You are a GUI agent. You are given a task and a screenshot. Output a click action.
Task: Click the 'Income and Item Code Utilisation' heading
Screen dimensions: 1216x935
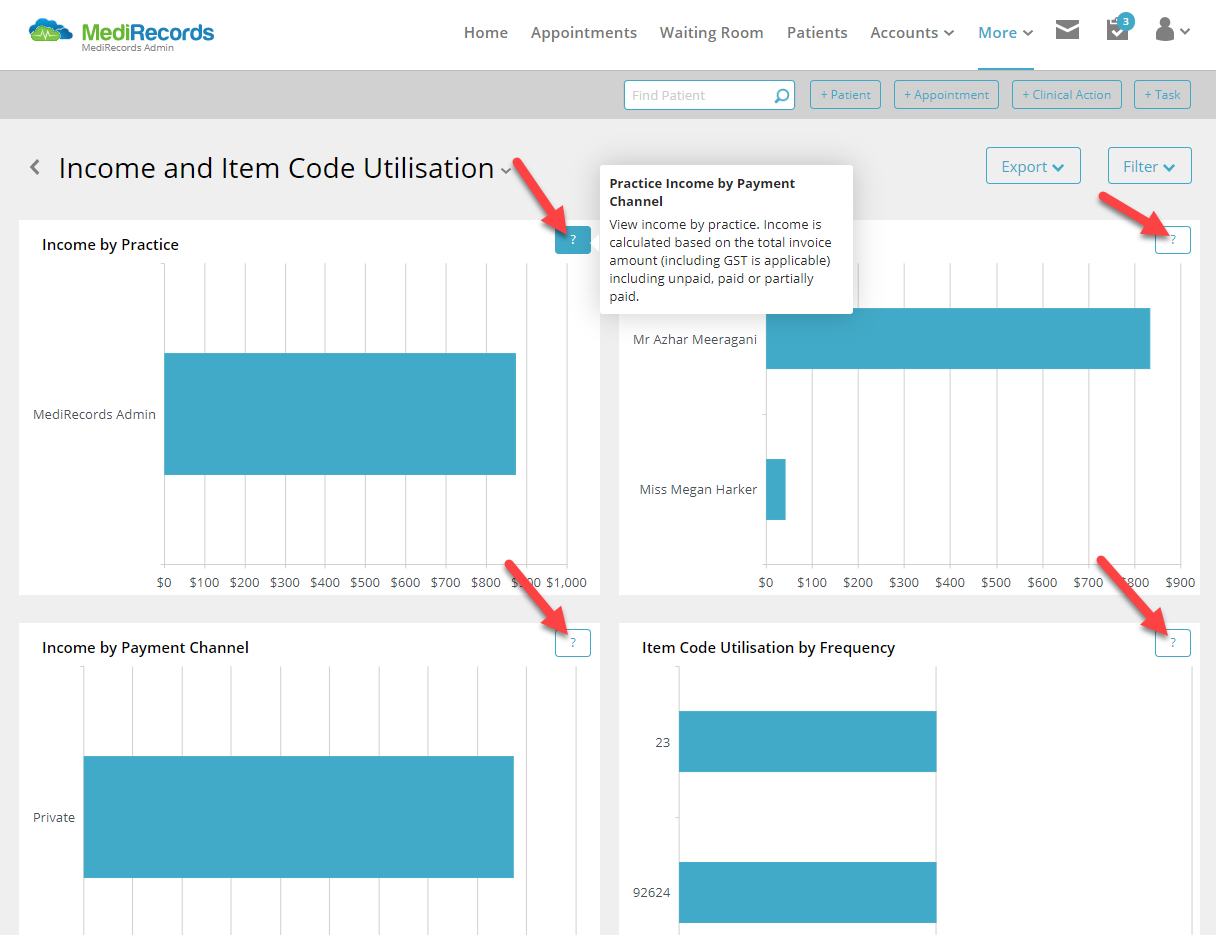click(277, 168)
